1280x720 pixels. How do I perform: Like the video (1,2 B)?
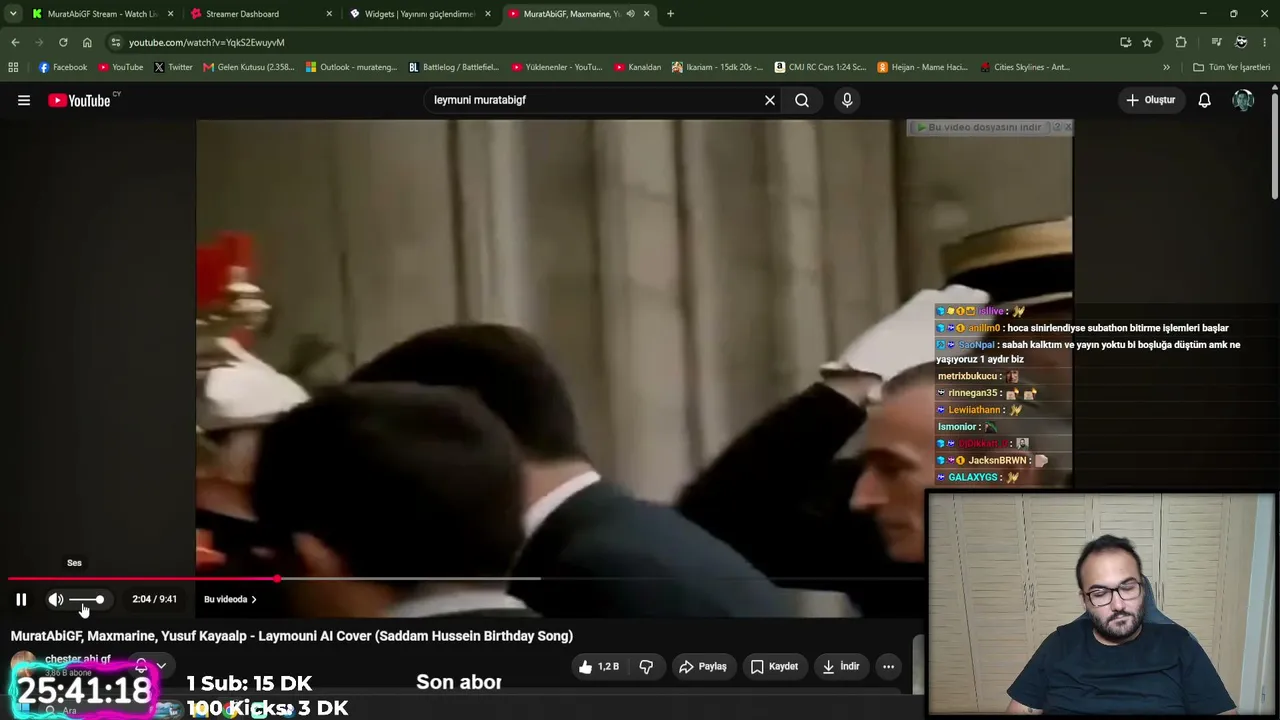598,666
